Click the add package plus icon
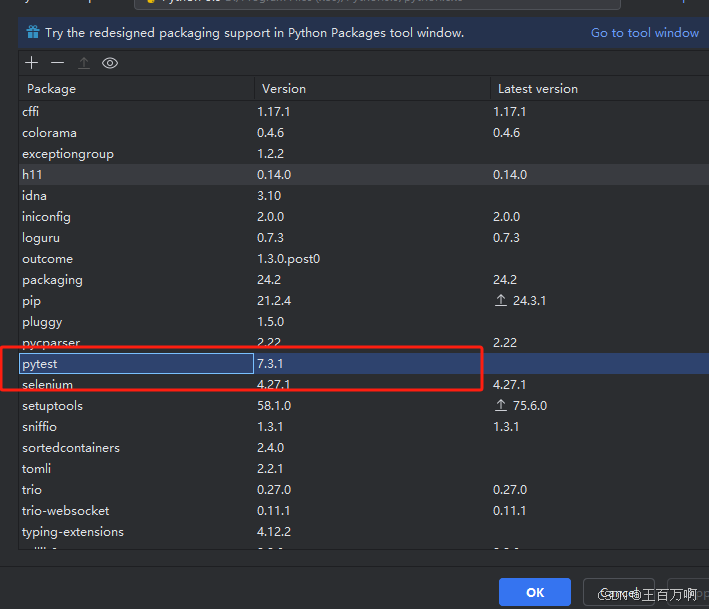The width and height of the screenshot is (709, 609). (x=31, y=63)
